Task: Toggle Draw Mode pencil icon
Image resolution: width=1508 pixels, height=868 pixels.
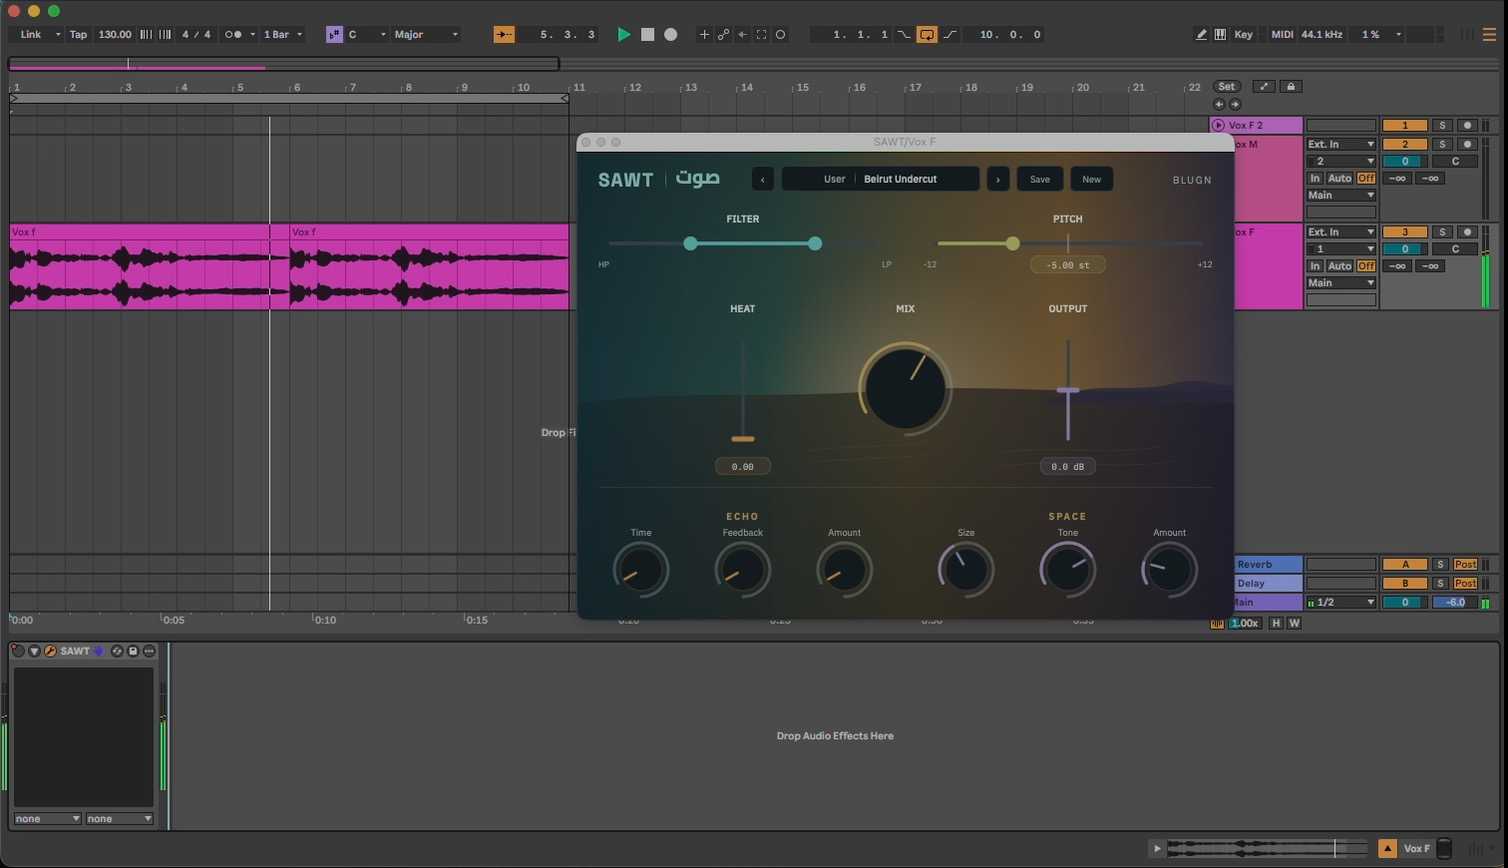Action: point(1201,34)
